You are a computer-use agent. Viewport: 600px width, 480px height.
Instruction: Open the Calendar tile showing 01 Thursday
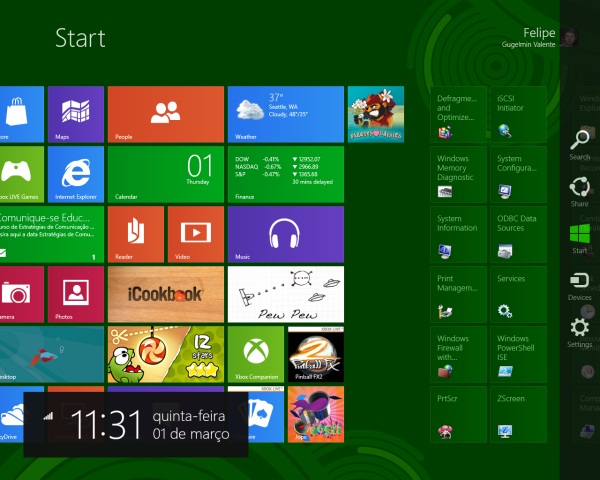coord(166,174)
